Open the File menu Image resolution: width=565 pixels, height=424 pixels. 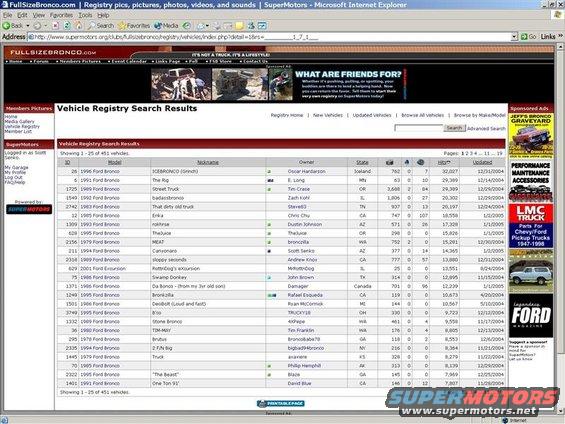(x=8, y=15)
